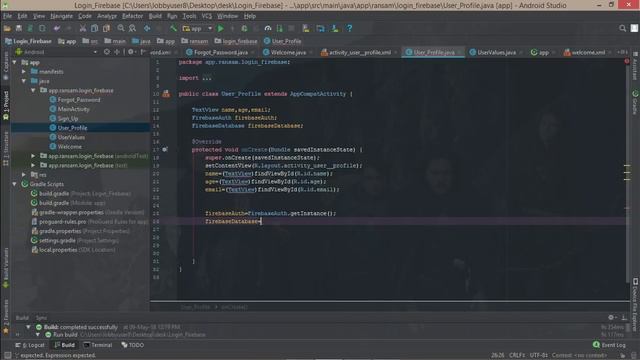Open the Tools menu
The height and width of the screenshot is (360, 640).
click(189, 16)
